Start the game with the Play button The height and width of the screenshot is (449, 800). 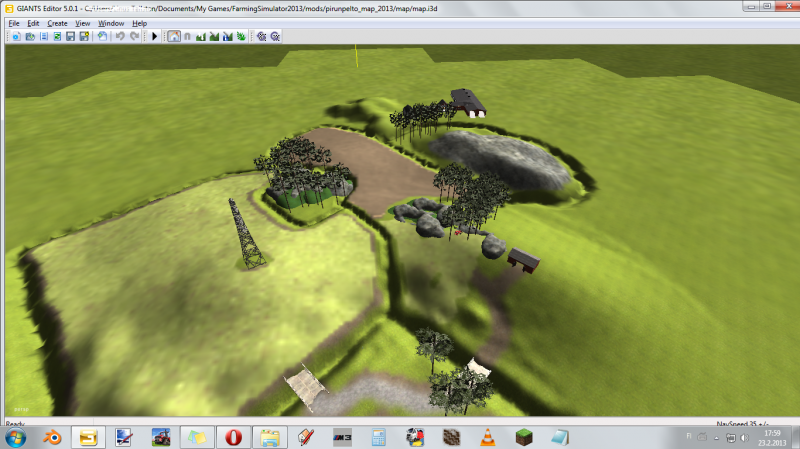pos(155,36)
